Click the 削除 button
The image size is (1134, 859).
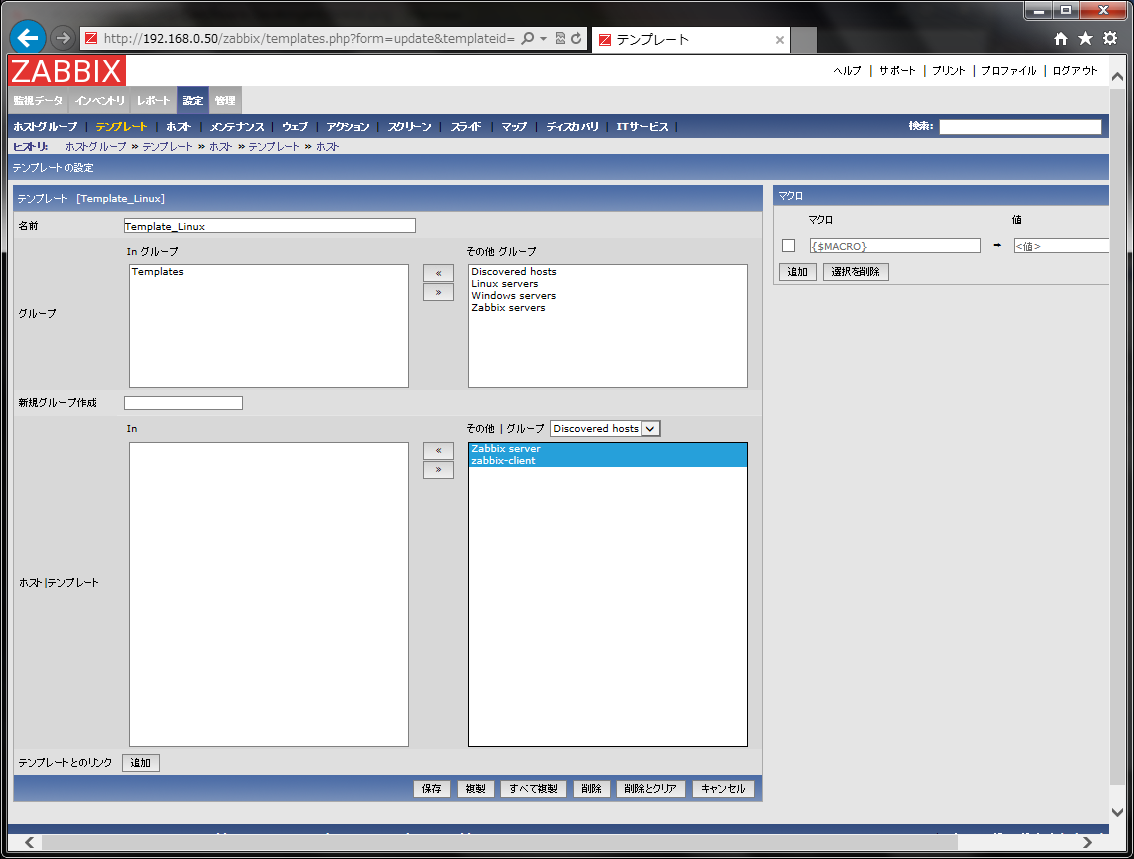tap(592, 789)
